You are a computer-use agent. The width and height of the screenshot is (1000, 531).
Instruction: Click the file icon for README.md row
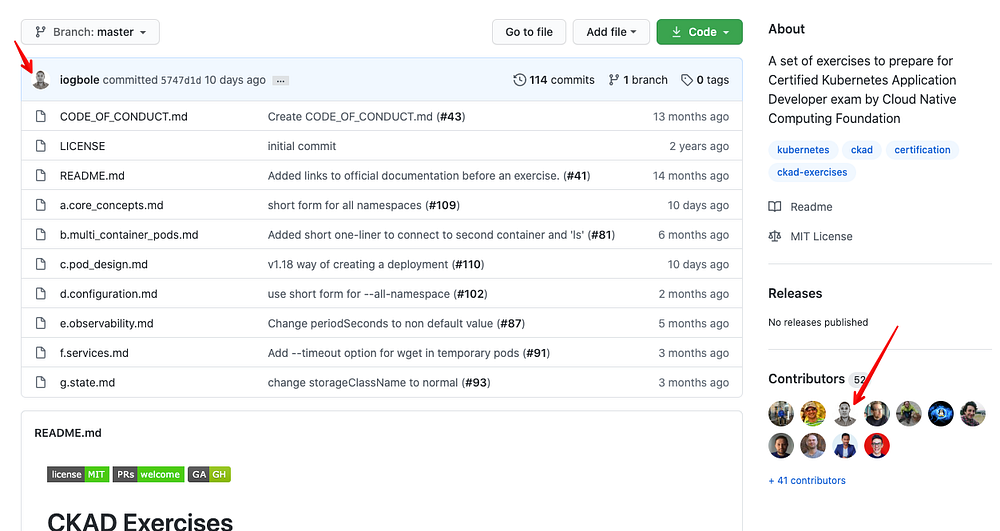click(41, 175)
